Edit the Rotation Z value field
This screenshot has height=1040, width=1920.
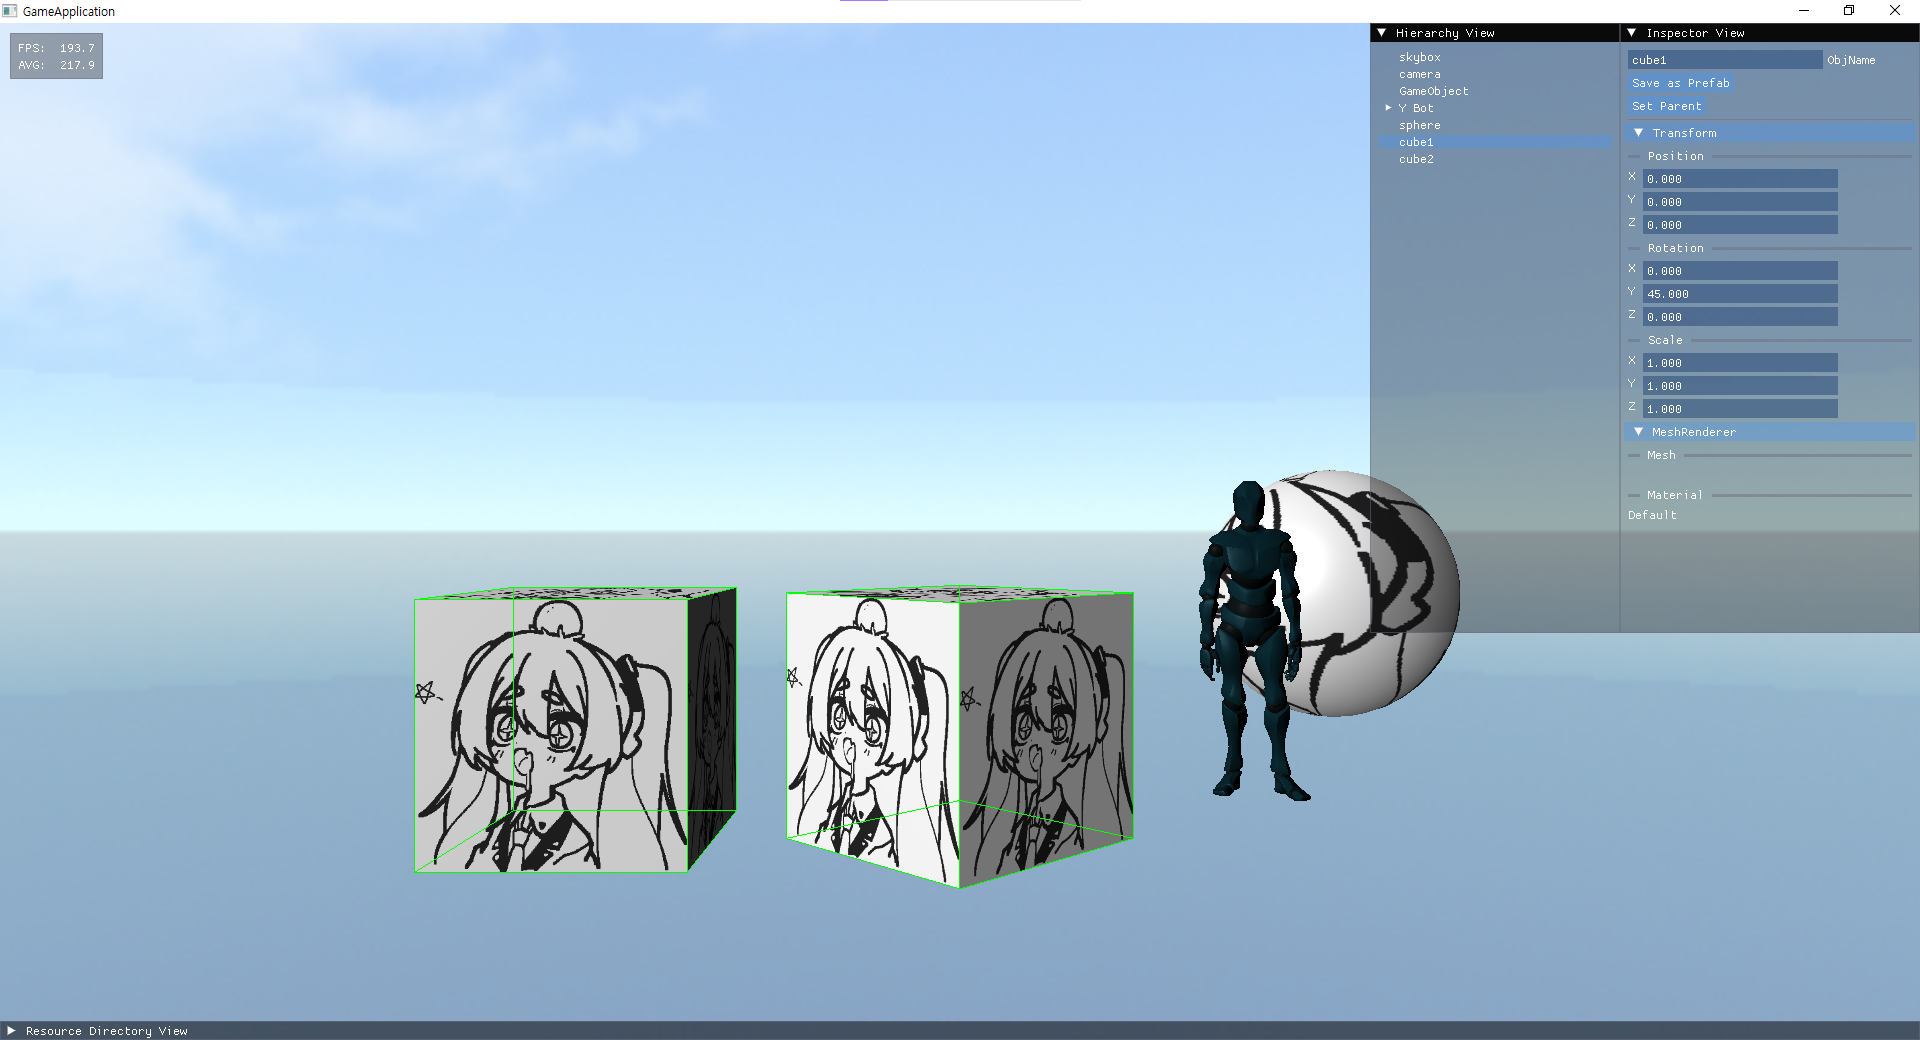pos(1740,317)
